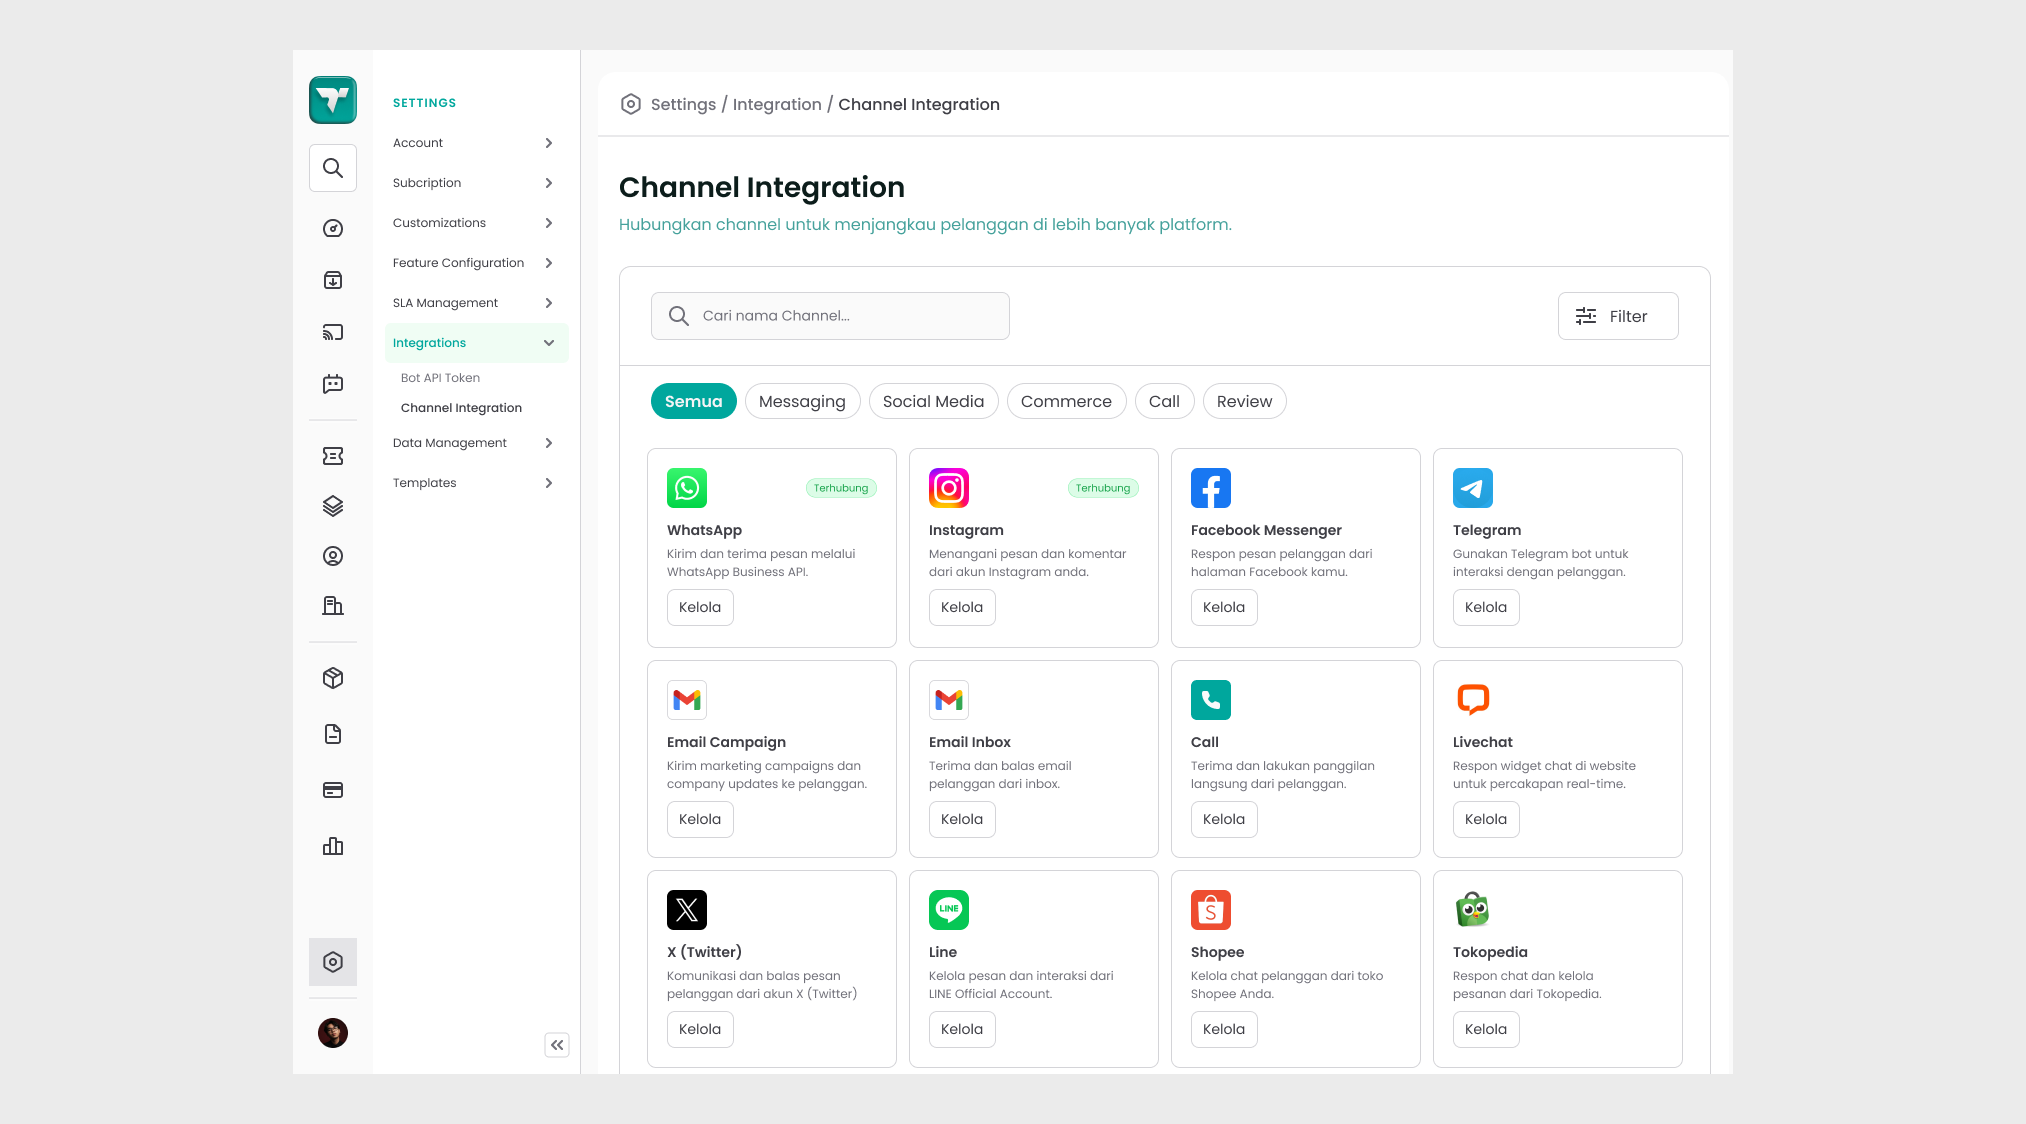Screen dimensions: 2026x1124
Task: Click the Telegram channel logo
Action: (x=1473, y=488)
